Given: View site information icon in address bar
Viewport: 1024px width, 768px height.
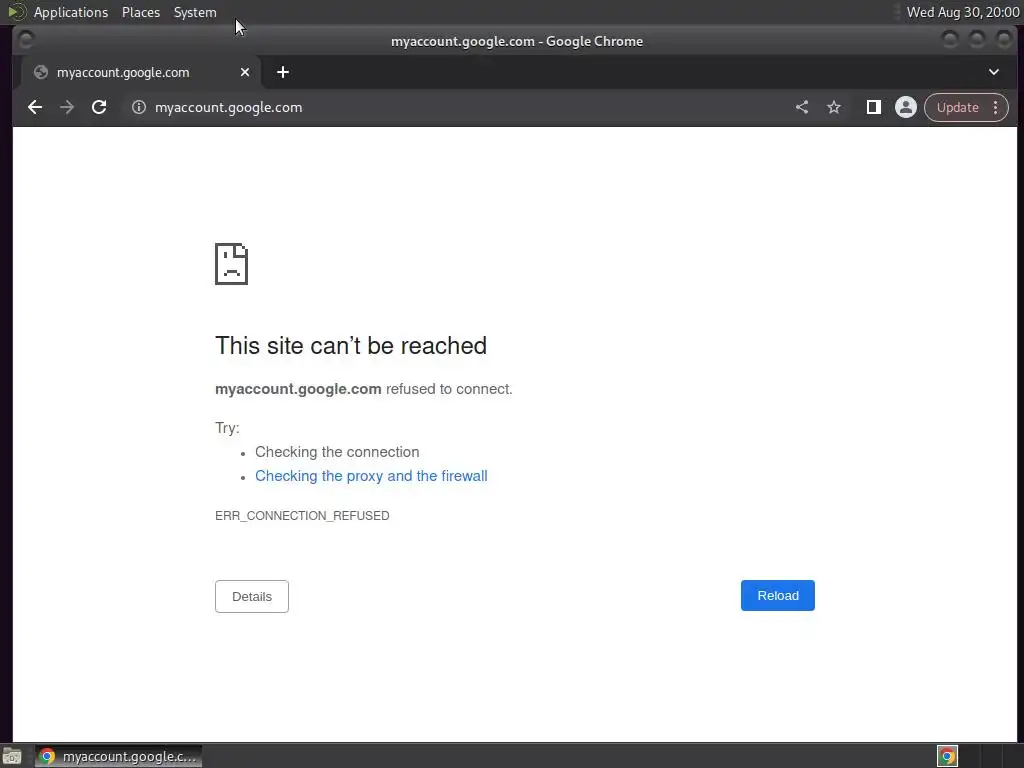Looking at the screenshot, I should (x=138, y=107).
